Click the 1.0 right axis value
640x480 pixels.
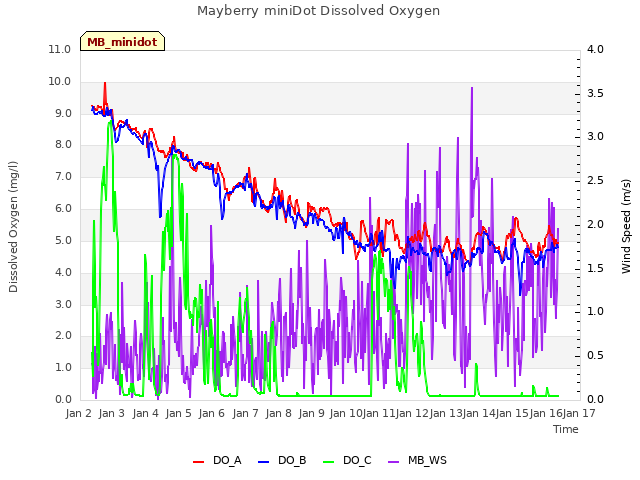tap(595, 312)
